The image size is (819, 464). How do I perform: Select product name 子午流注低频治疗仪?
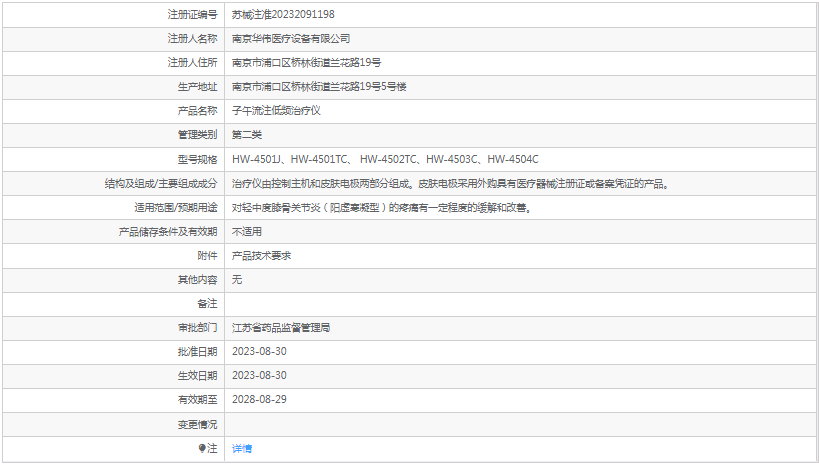click(x=276, y=111)
